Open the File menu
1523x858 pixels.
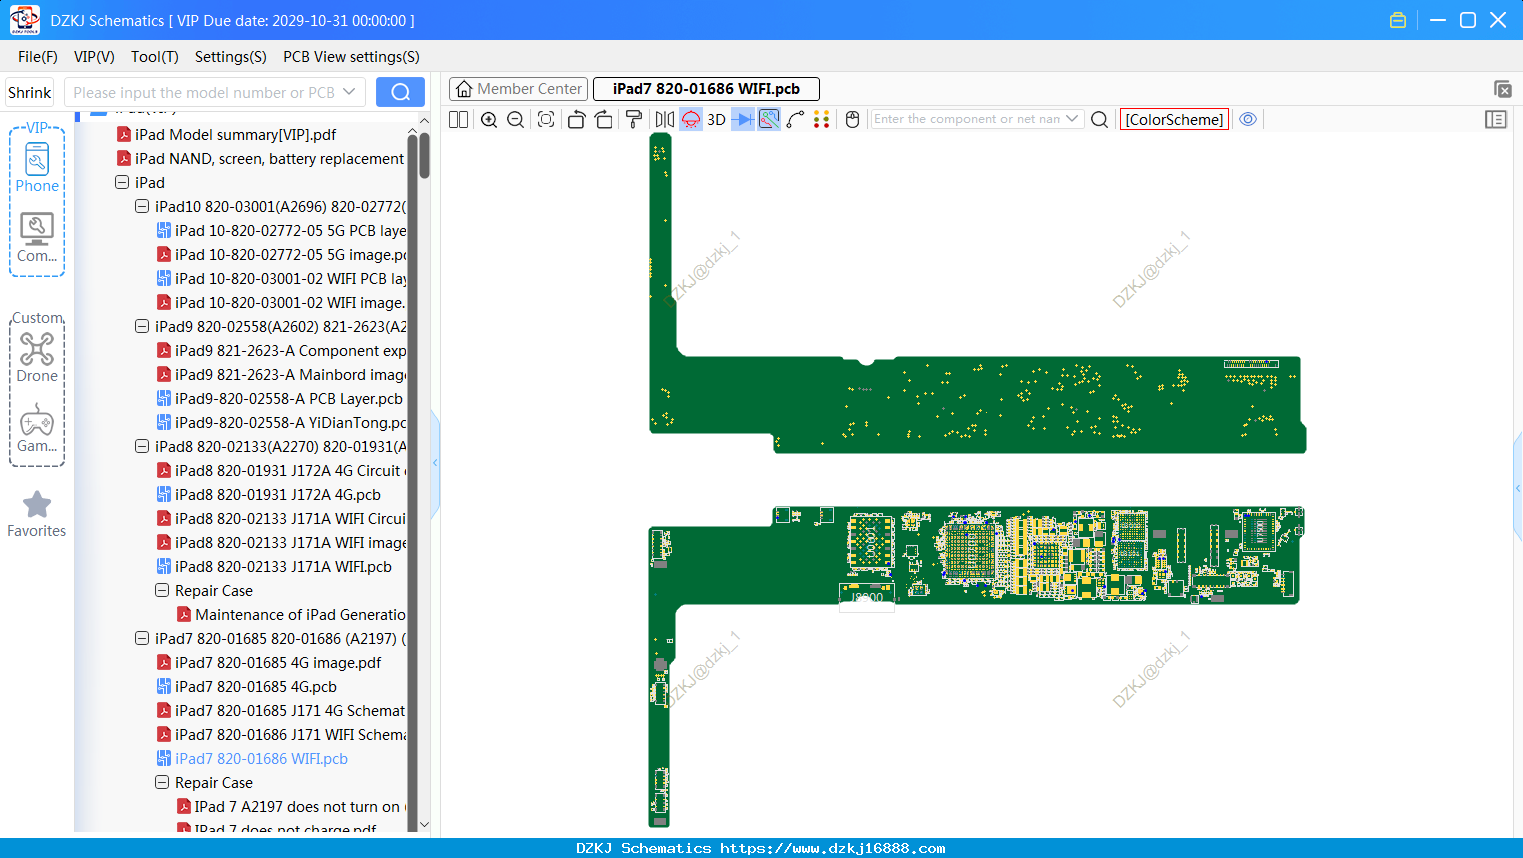pos(38,57)
